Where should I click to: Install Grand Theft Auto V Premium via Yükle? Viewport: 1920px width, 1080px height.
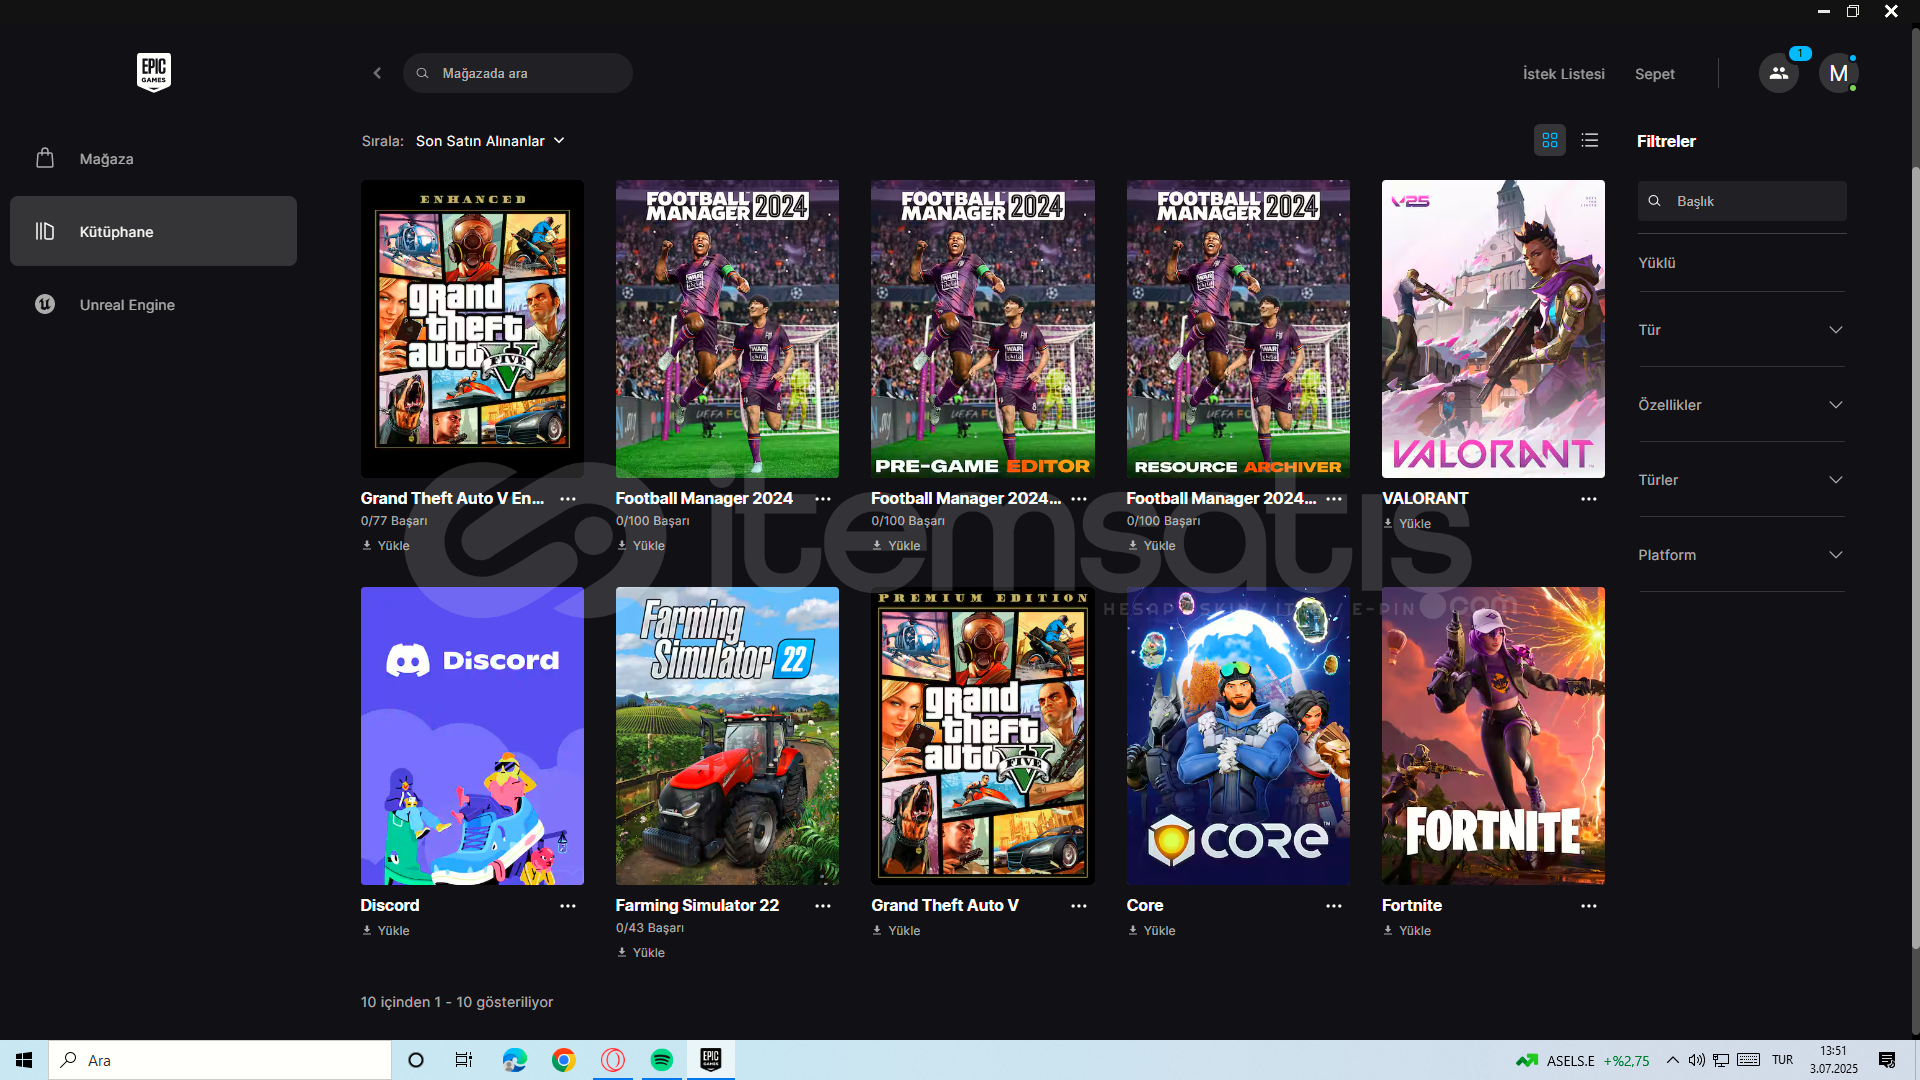[896, 930]
